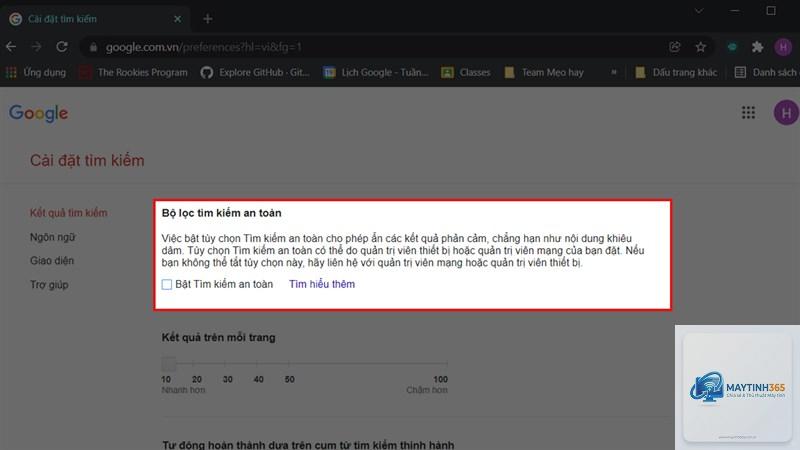This screenshot has height=450, width=800.
Task: Go back to previous page
Action: [11, 47]
